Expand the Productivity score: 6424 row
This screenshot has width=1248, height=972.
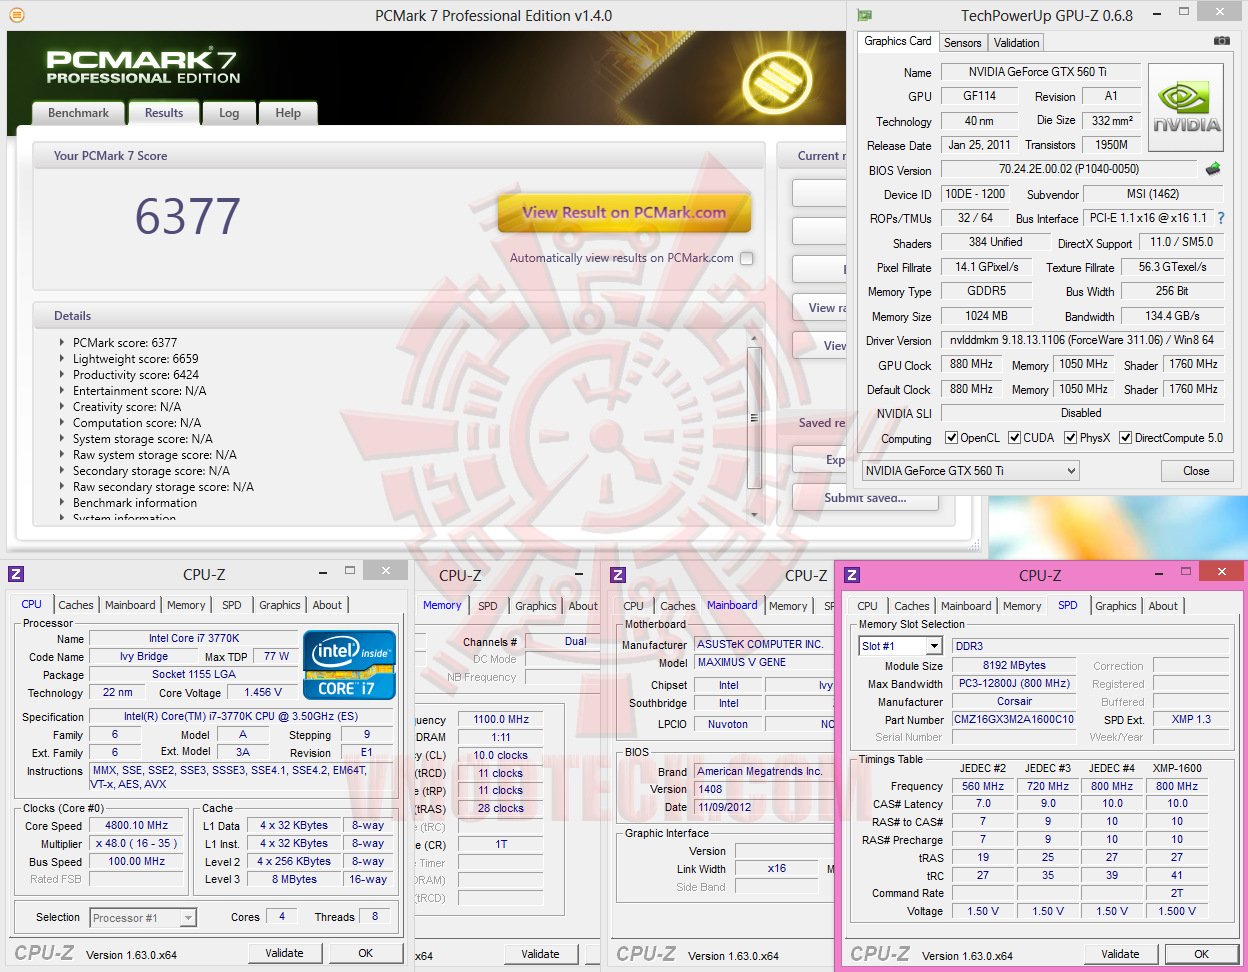click(x=63, y=374)
